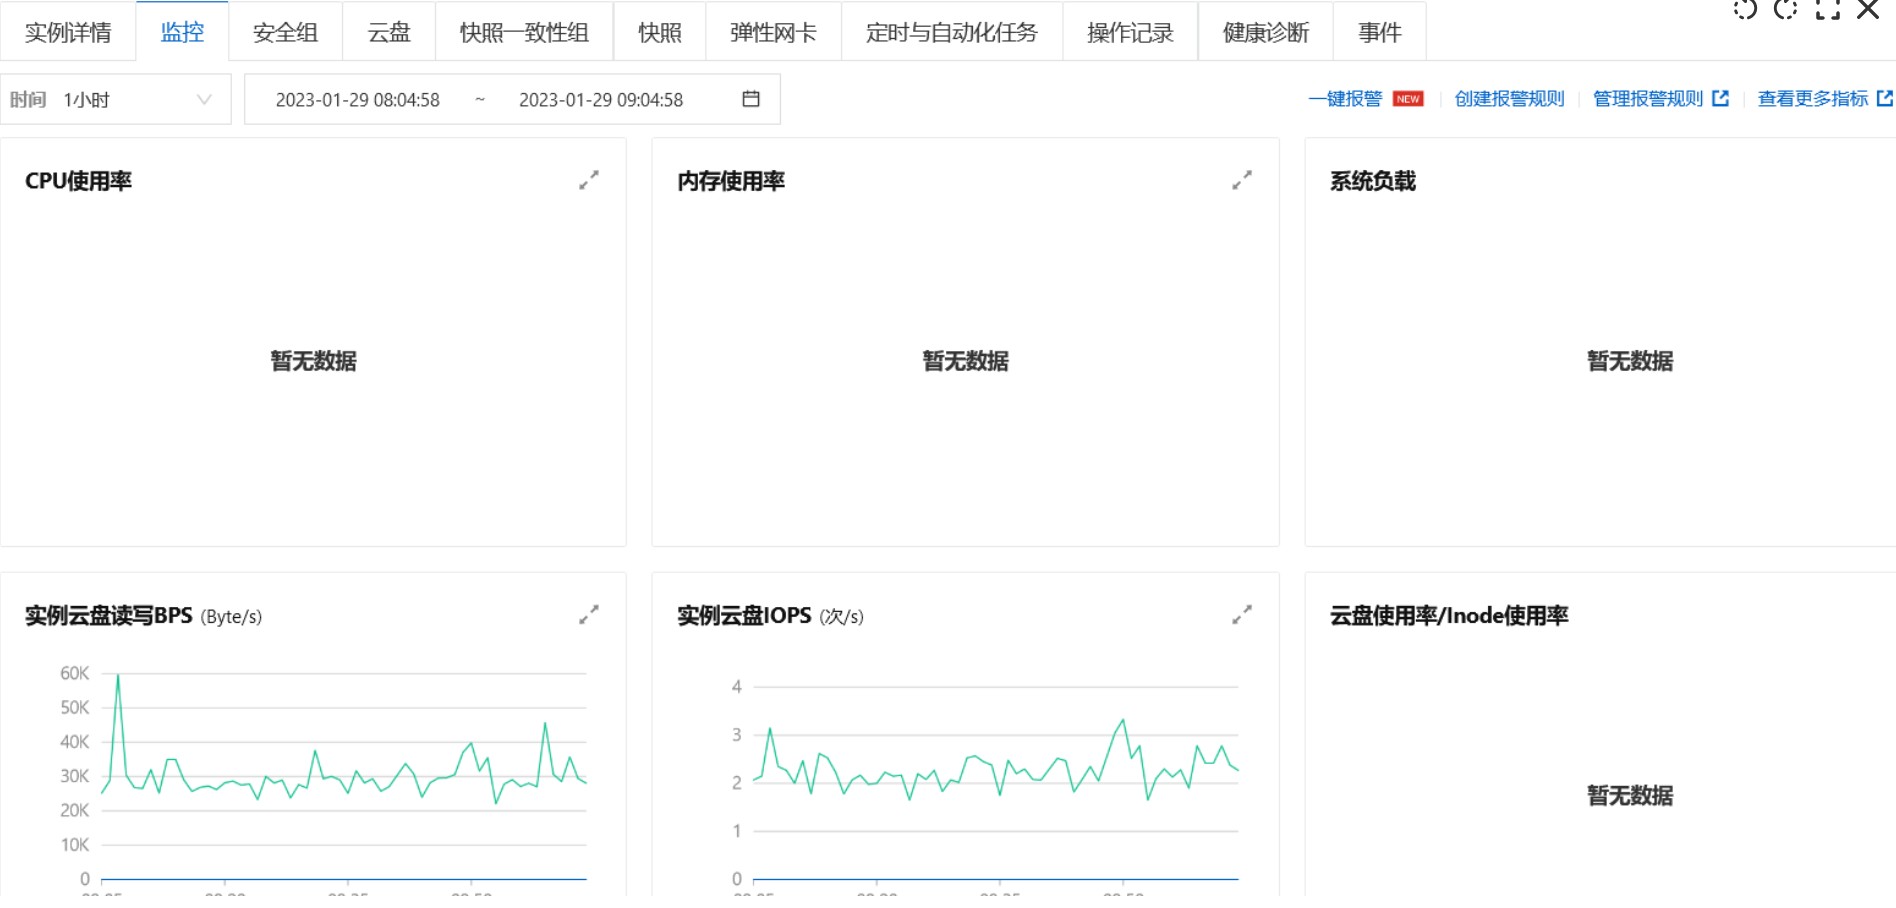Viewport: 1896px width, 908px height.
Task: Click the start time field 2023-01-29 08:04:58
Action: point(358,100)
